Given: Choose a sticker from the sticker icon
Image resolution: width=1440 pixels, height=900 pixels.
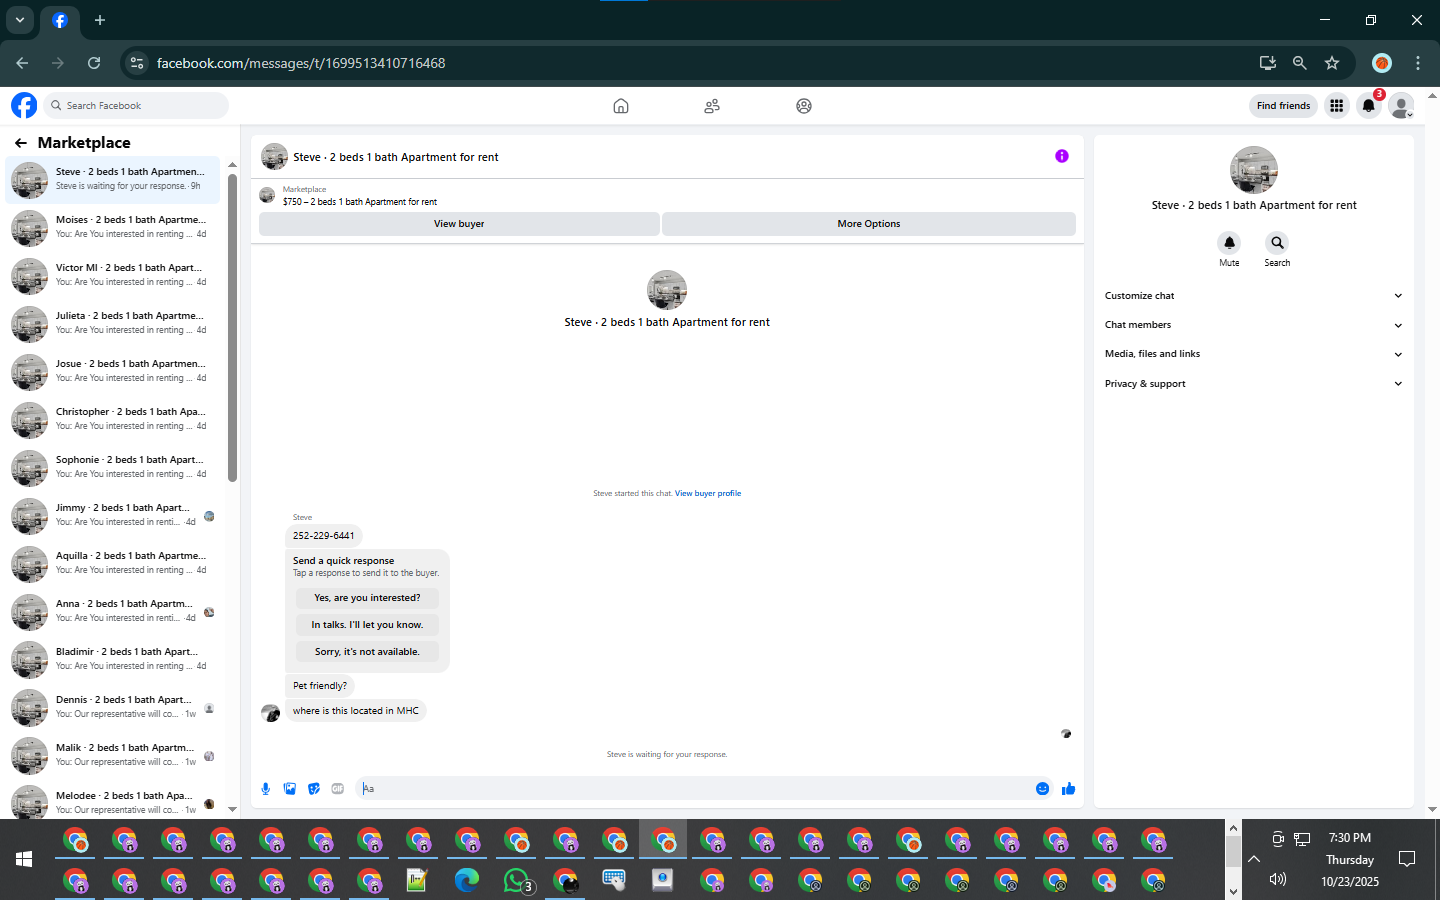Looking at the screenshot, I should pos(314,789).
